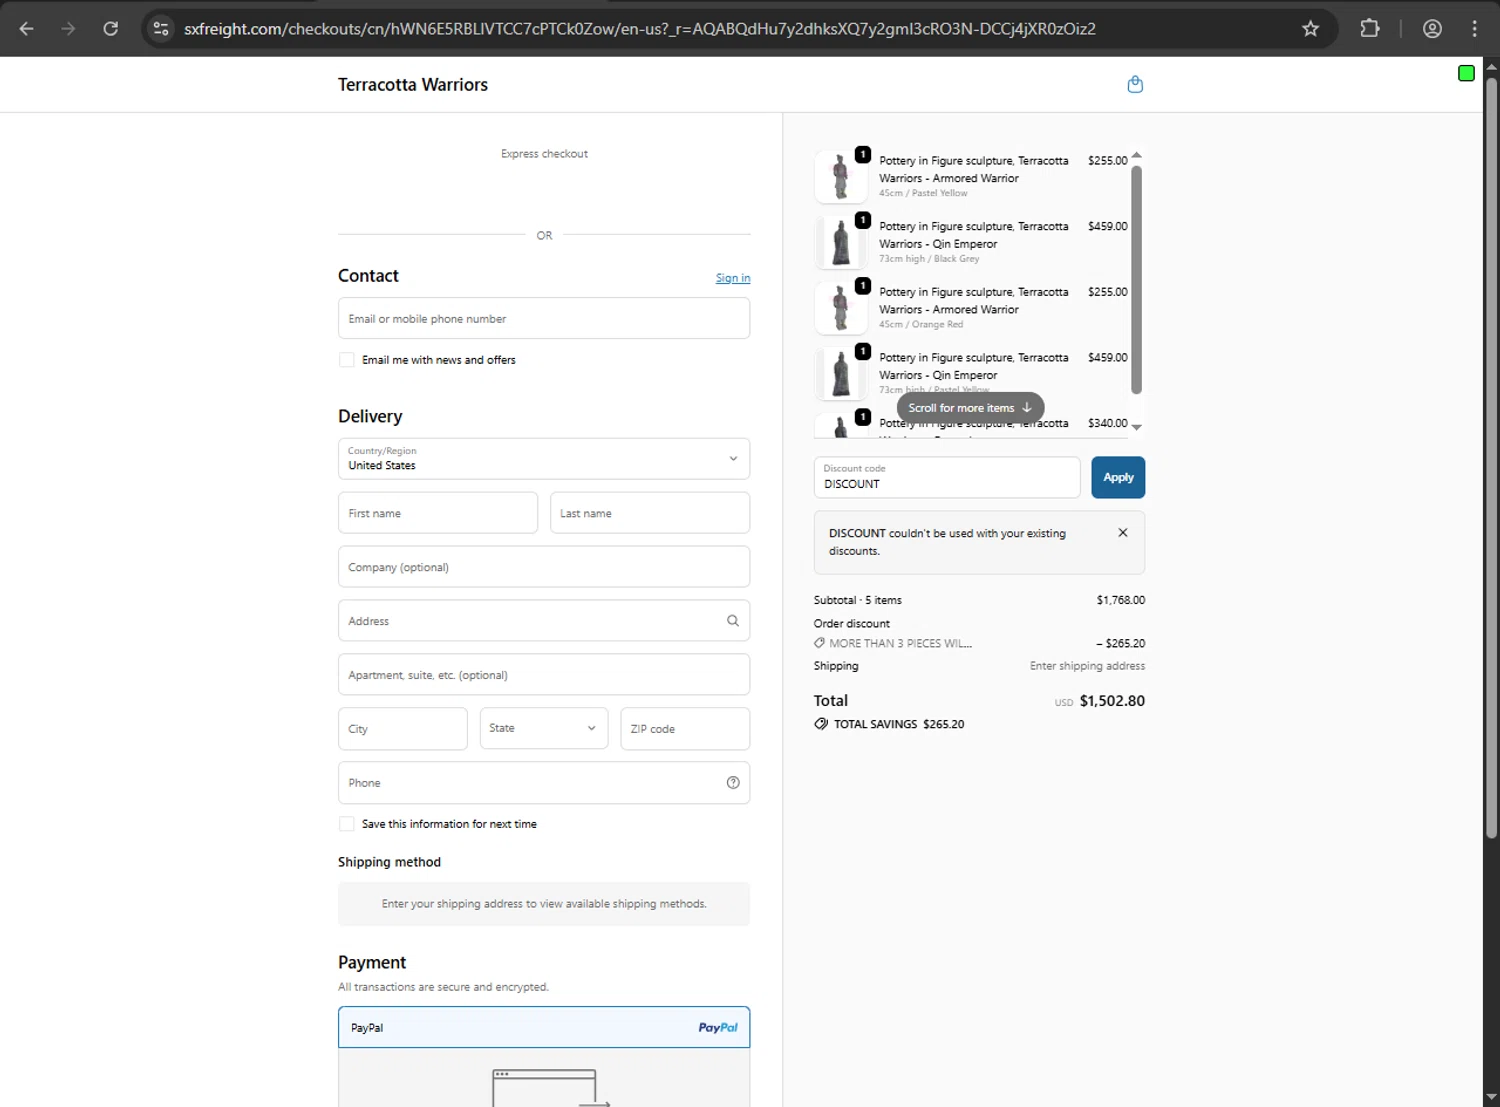Enable Email me with news and offers
1500x1107 pixels.
(x=347, y=360)
